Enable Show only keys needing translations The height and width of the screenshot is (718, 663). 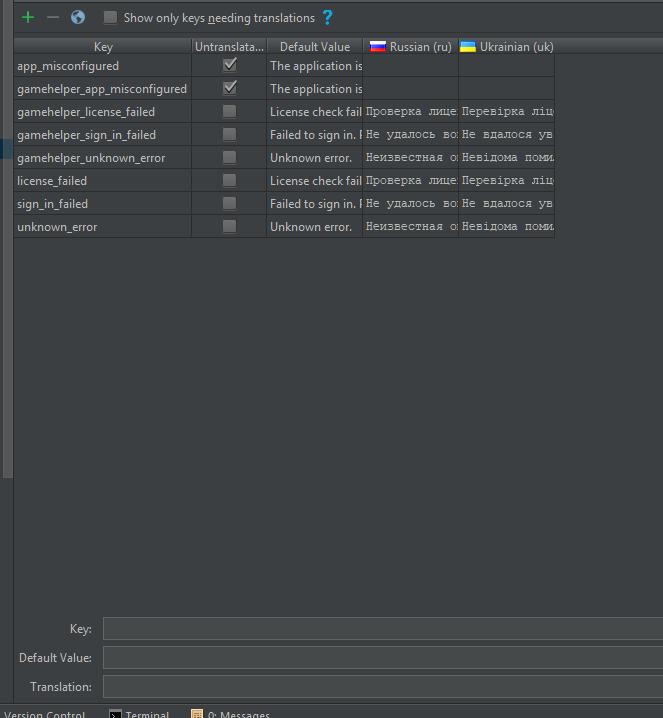point(110,18)
